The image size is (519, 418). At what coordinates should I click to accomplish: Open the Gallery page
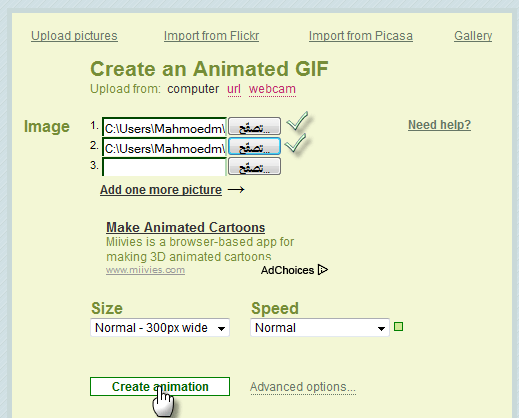[x=473, y=36]
